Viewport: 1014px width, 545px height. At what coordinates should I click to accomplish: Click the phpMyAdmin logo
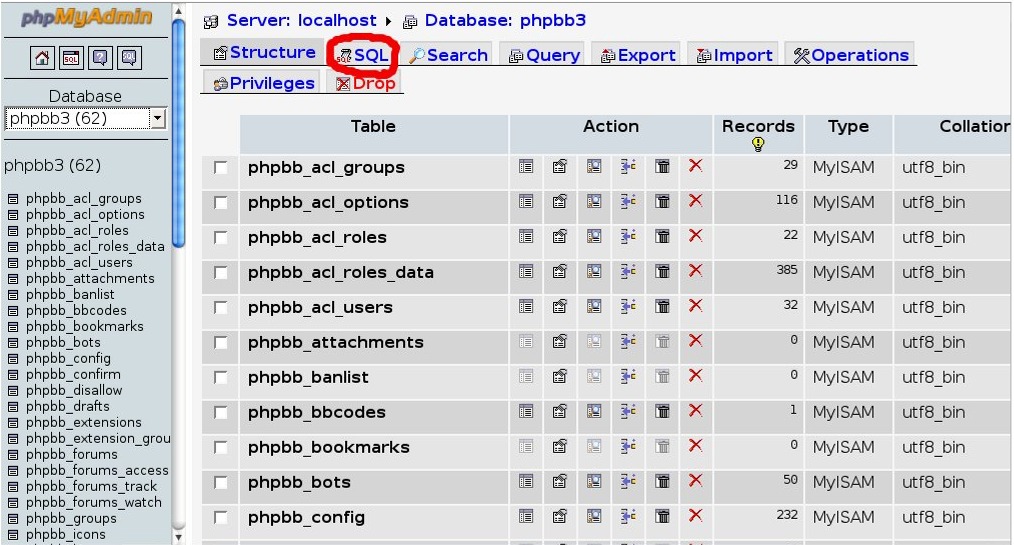tap(86, 17)
